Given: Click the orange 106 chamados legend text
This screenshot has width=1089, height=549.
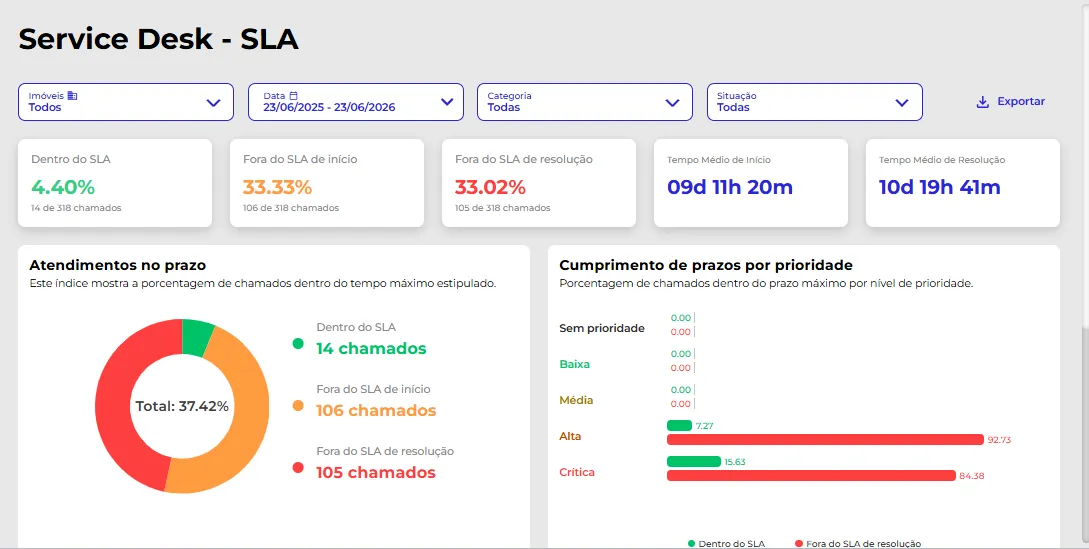Looking at the screenshot, I should pos(376,411).
